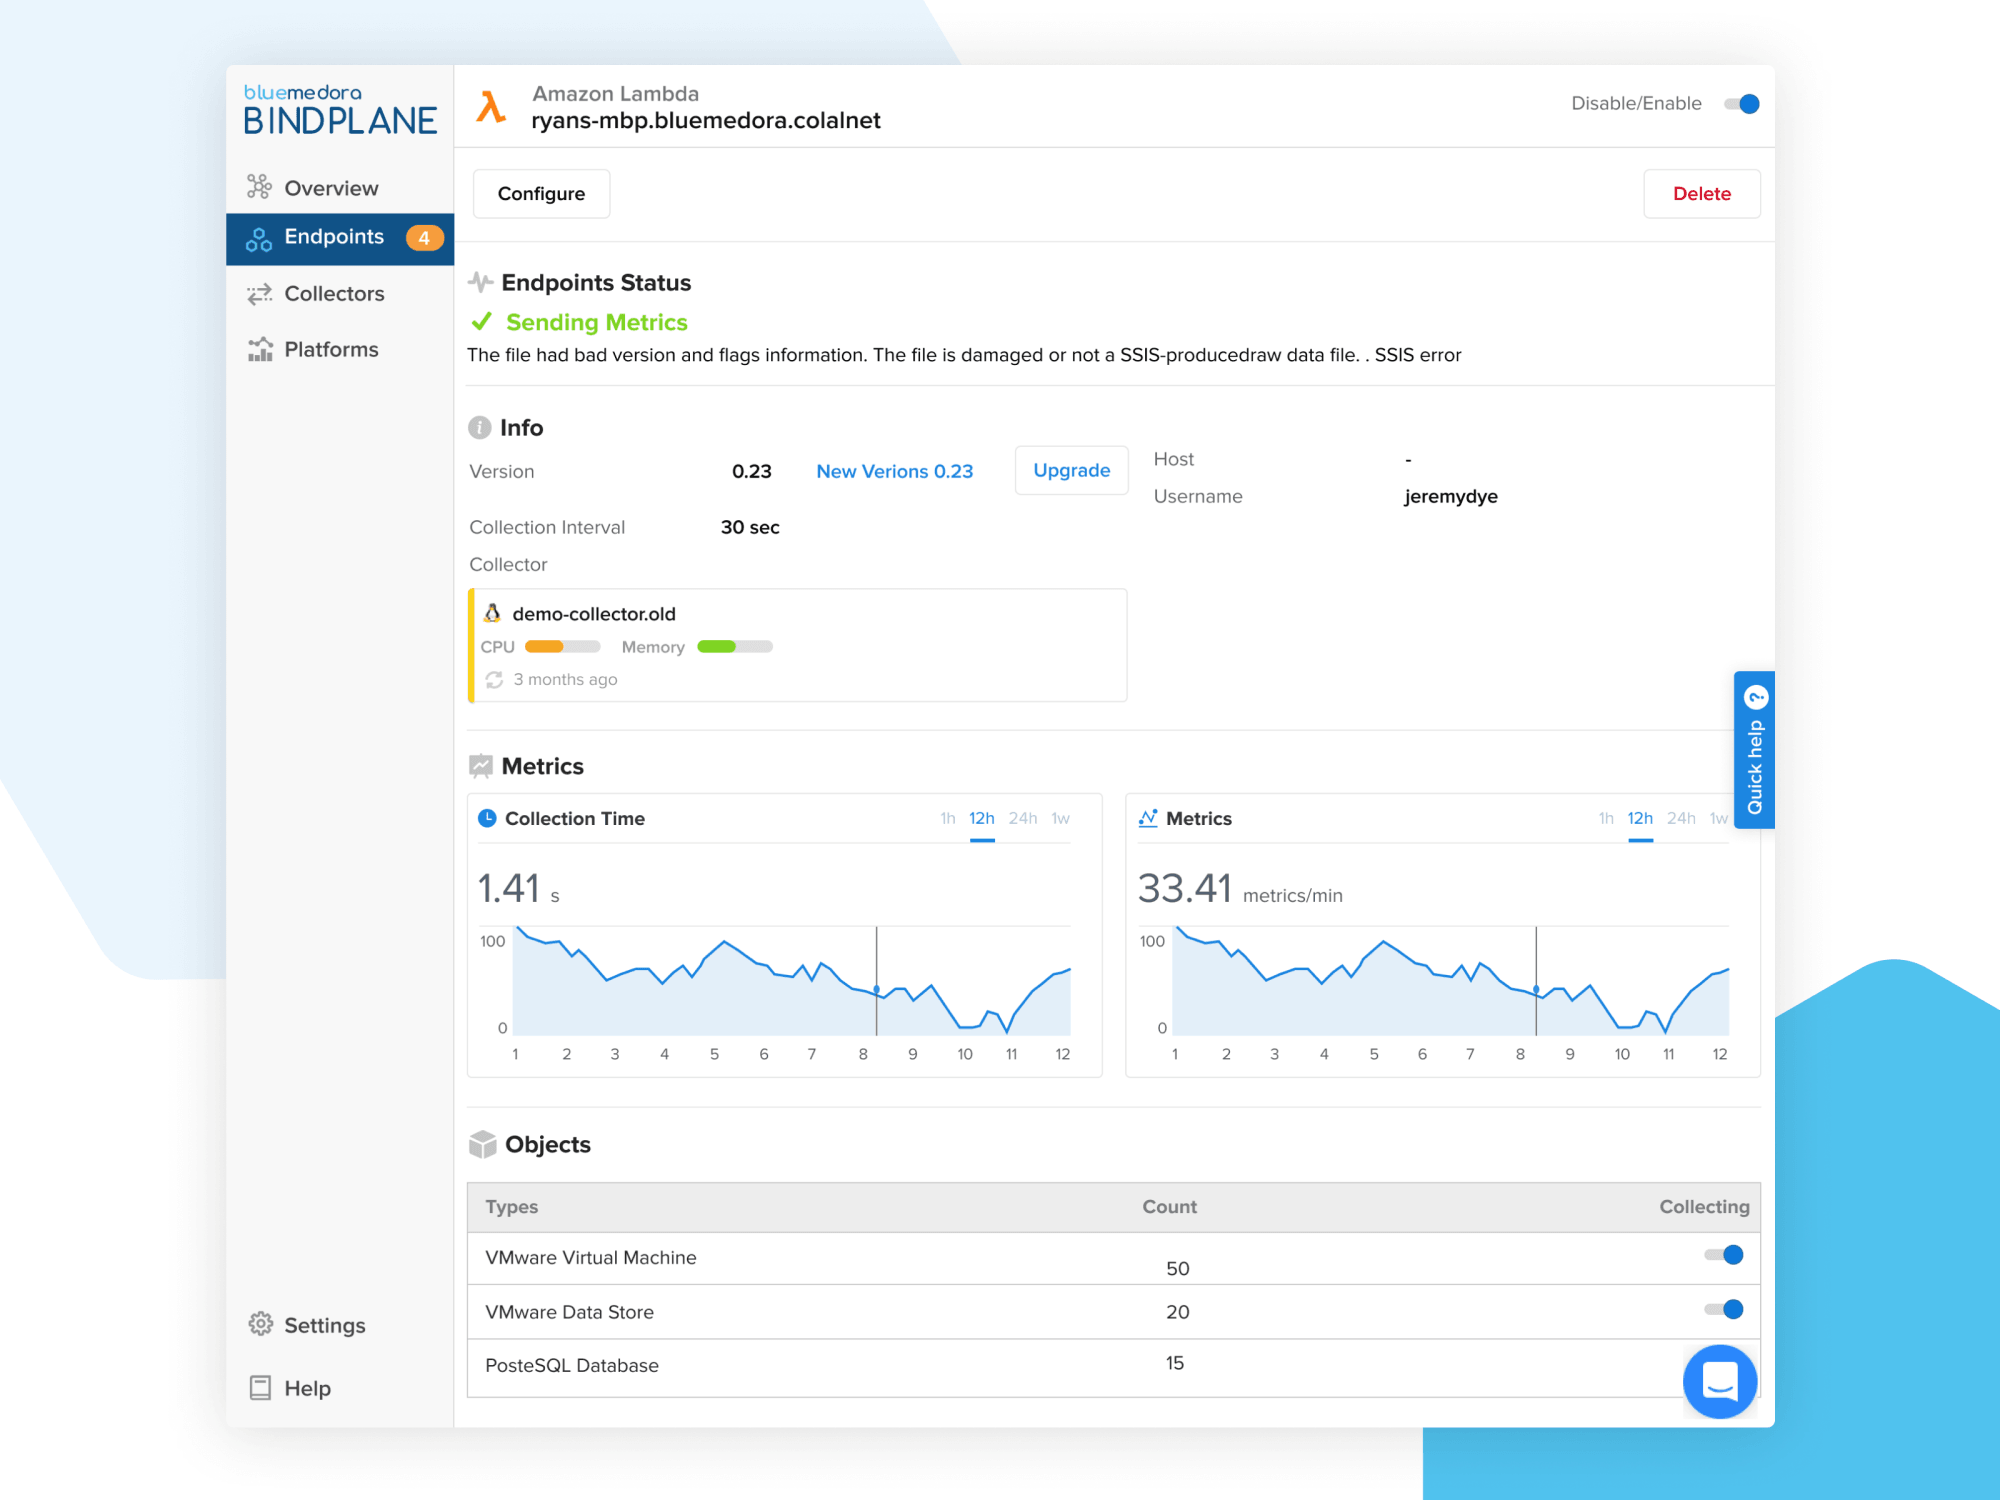Click the Upgrade button
Screen dimensions: 2000x1500
point(1071,470)
